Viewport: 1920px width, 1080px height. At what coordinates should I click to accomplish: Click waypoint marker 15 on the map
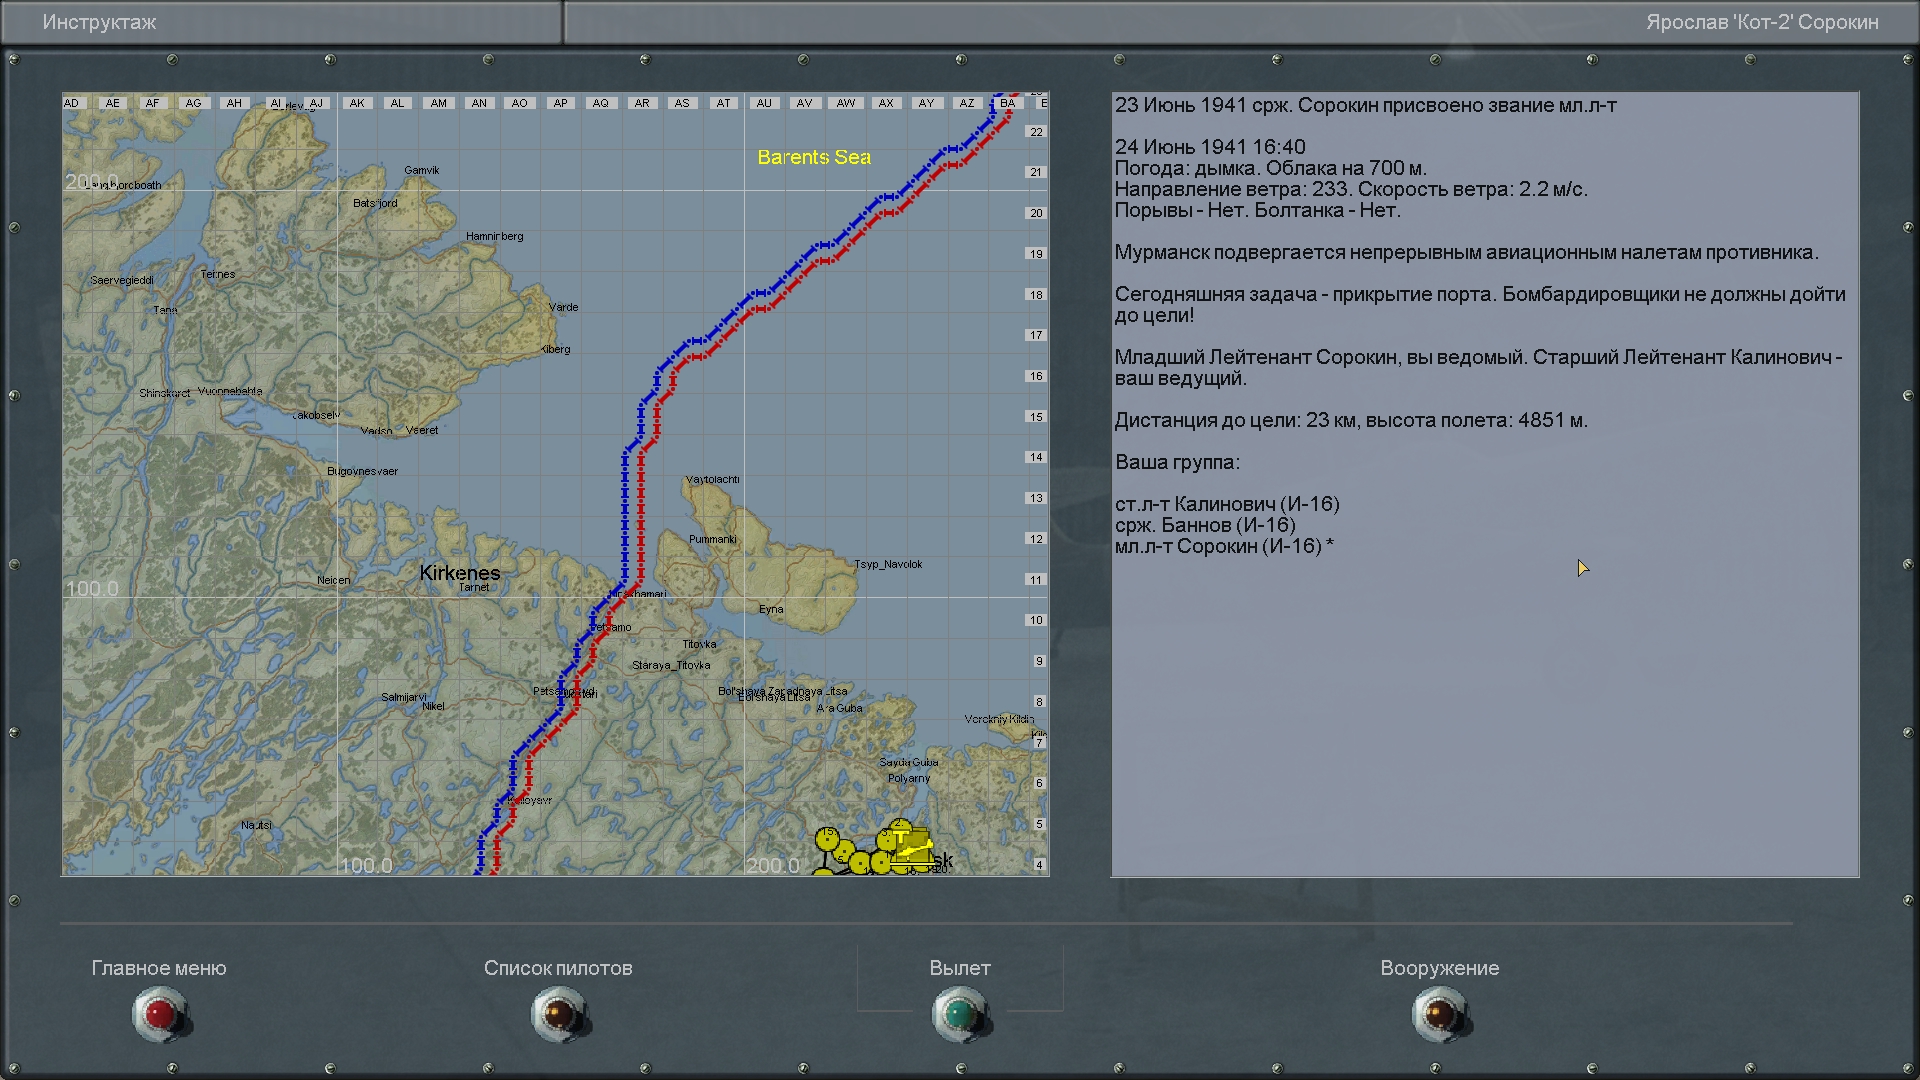pos(827,840)
